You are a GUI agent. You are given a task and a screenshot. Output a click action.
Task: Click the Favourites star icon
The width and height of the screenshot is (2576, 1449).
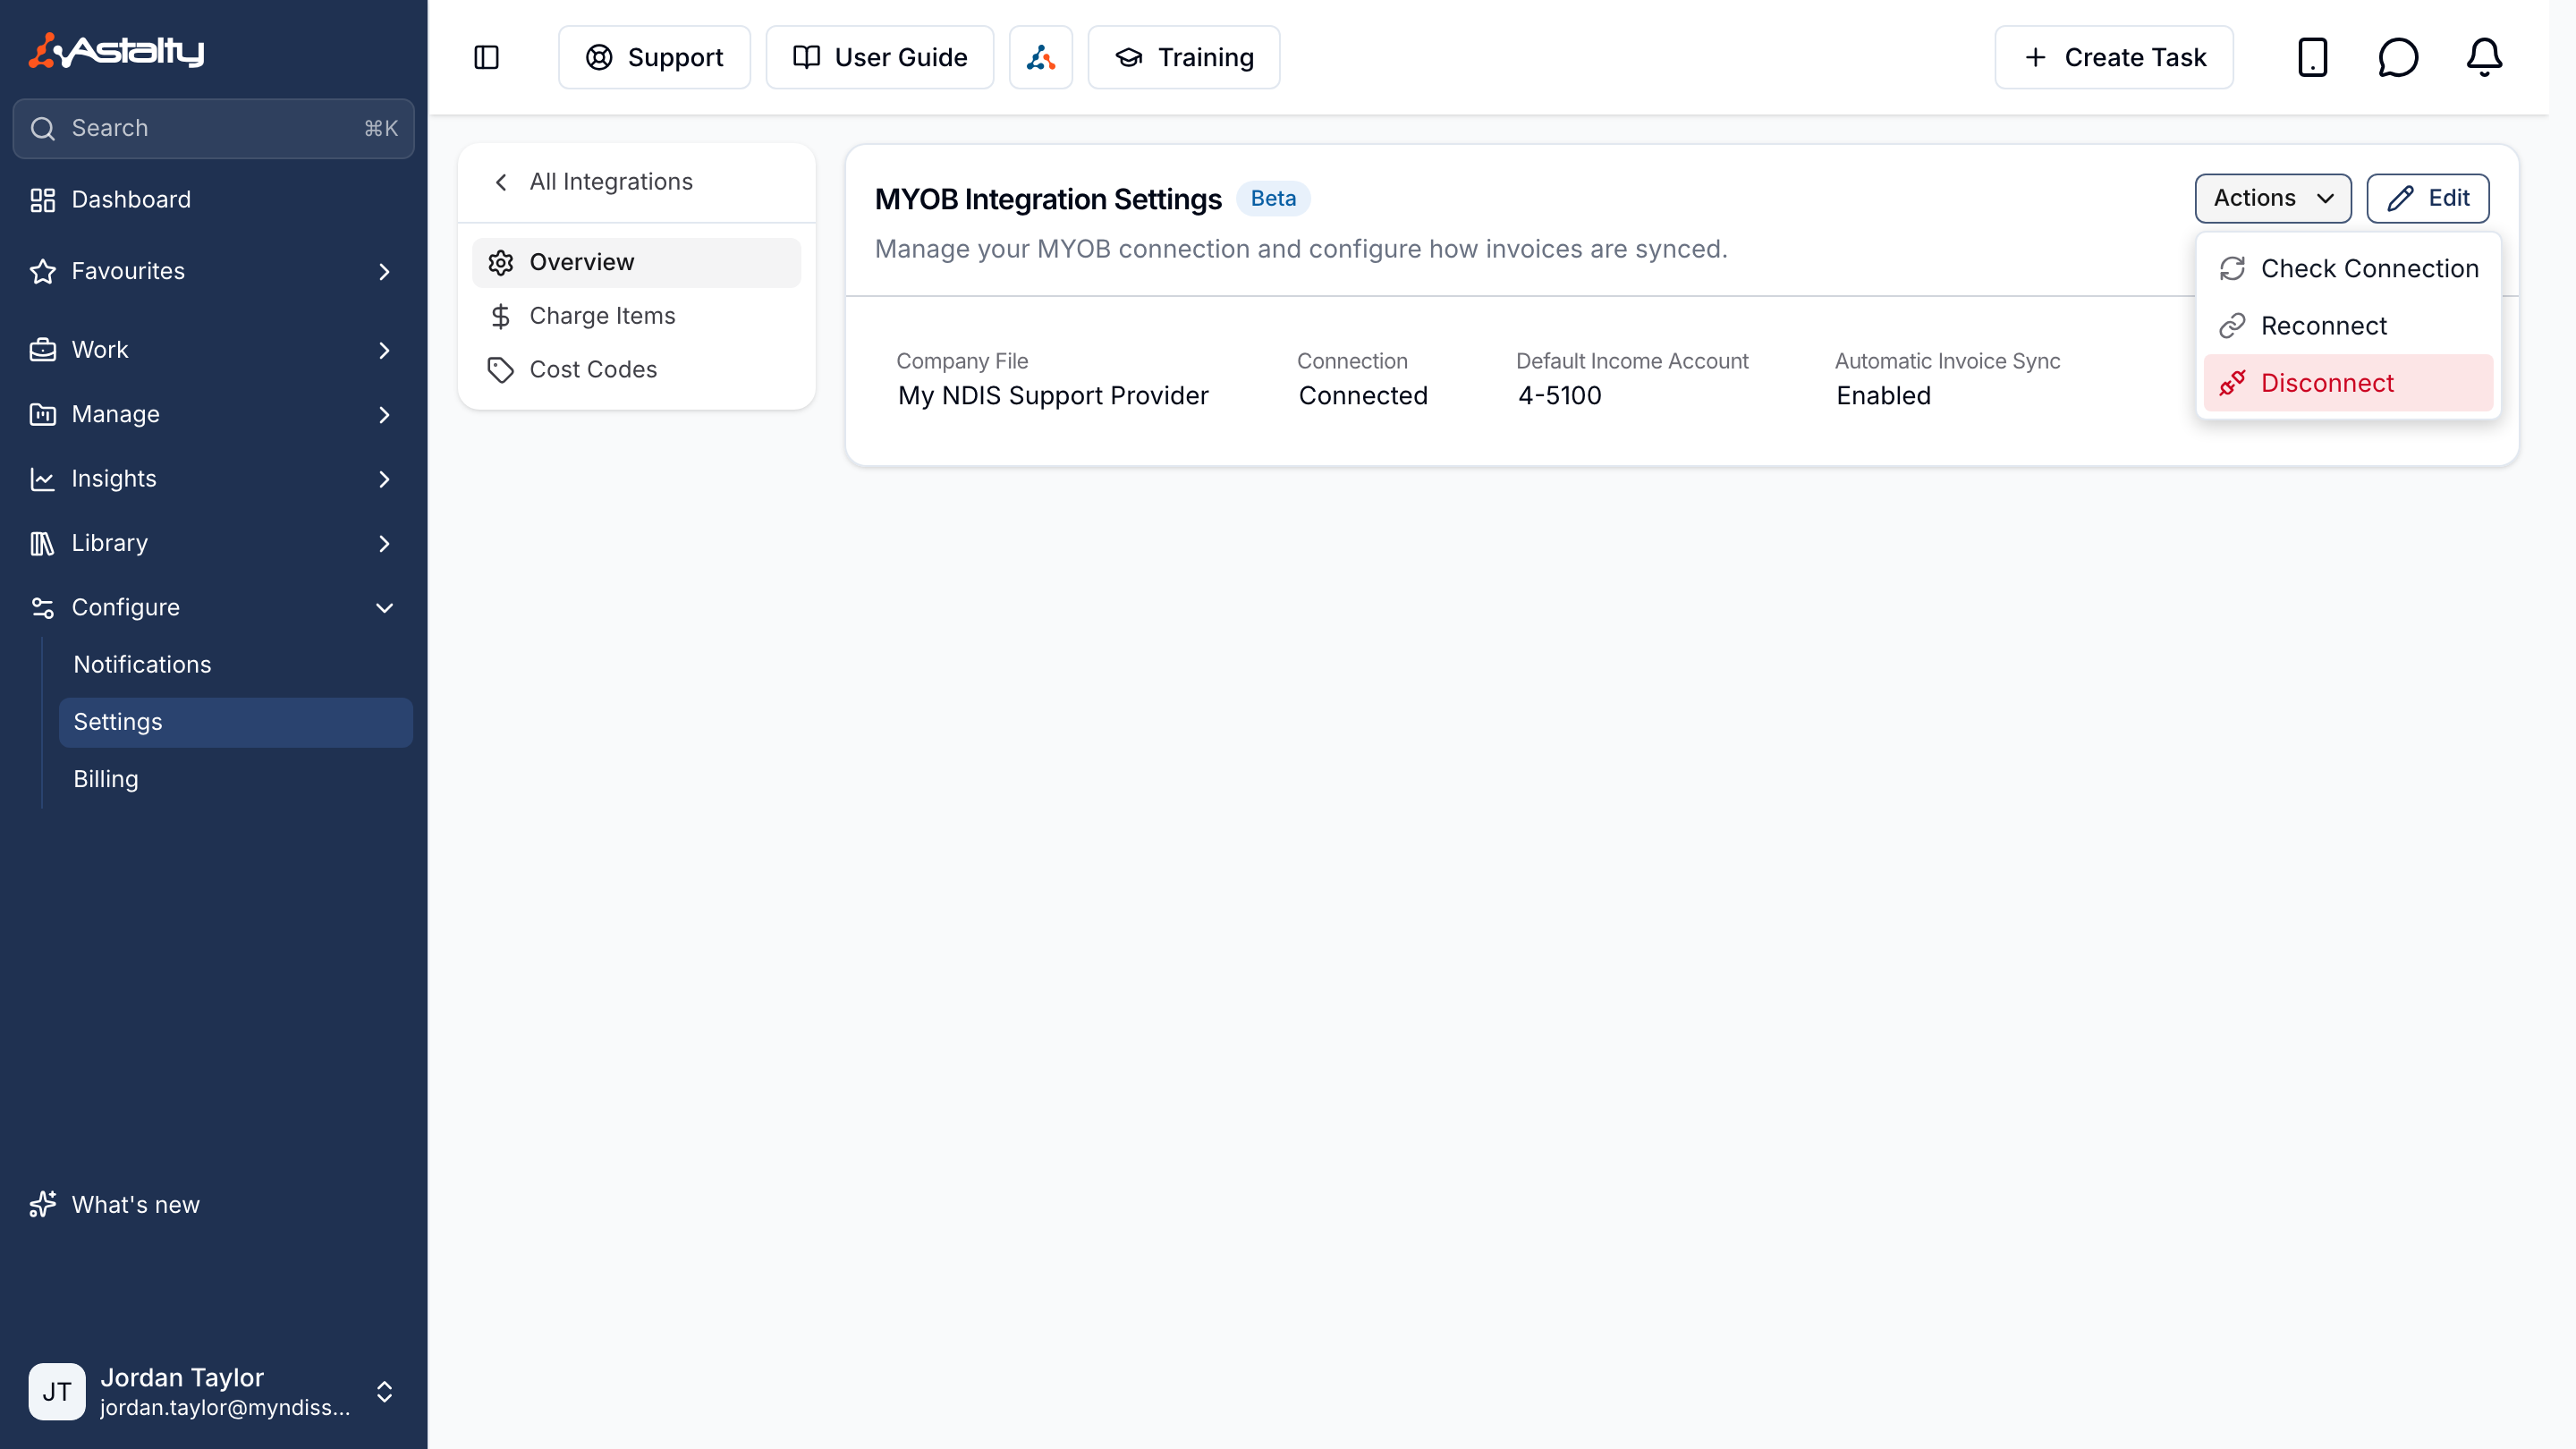point(42,271)
